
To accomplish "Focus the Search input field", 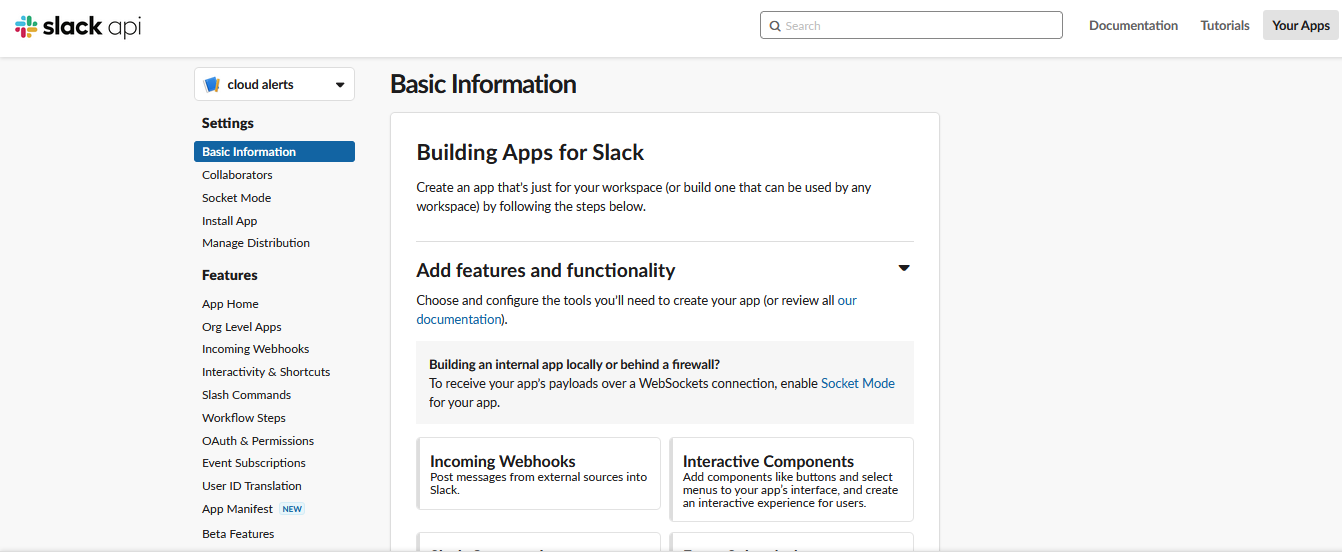I will click(x=911, y=25).
